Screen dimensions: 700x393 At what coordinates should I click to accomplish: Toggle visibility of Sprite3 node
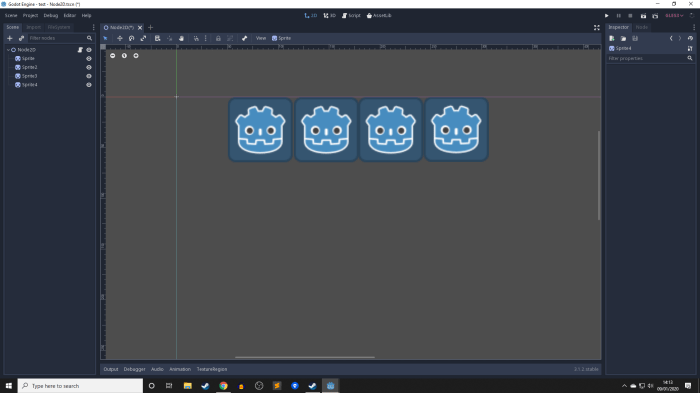[89, 76]
